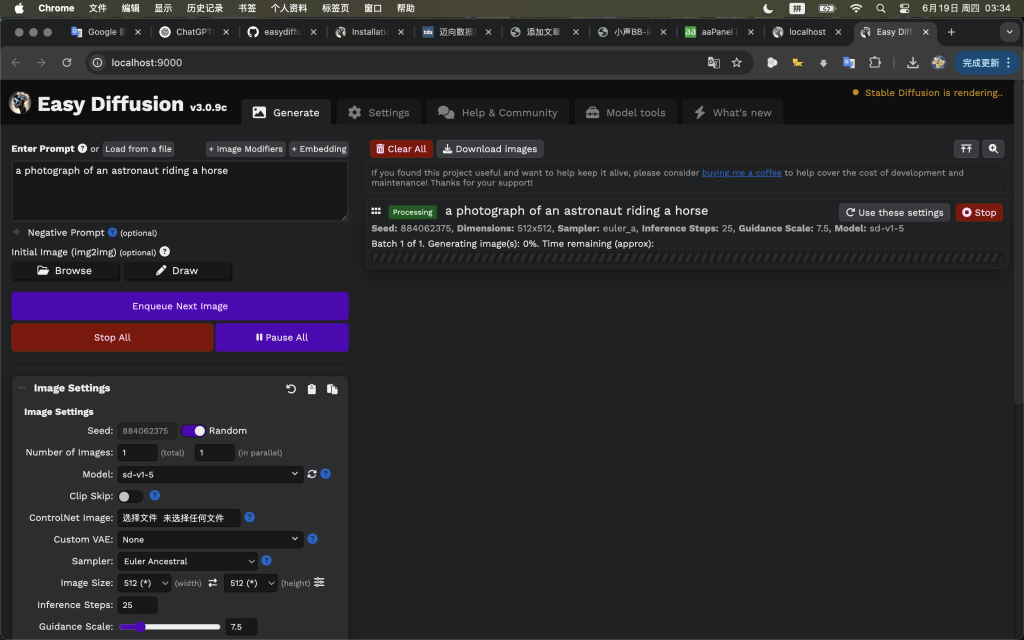The image size is (1024, 640).
Task: Copy settings using the clipboard icon
Action: [x=312, y=389]
